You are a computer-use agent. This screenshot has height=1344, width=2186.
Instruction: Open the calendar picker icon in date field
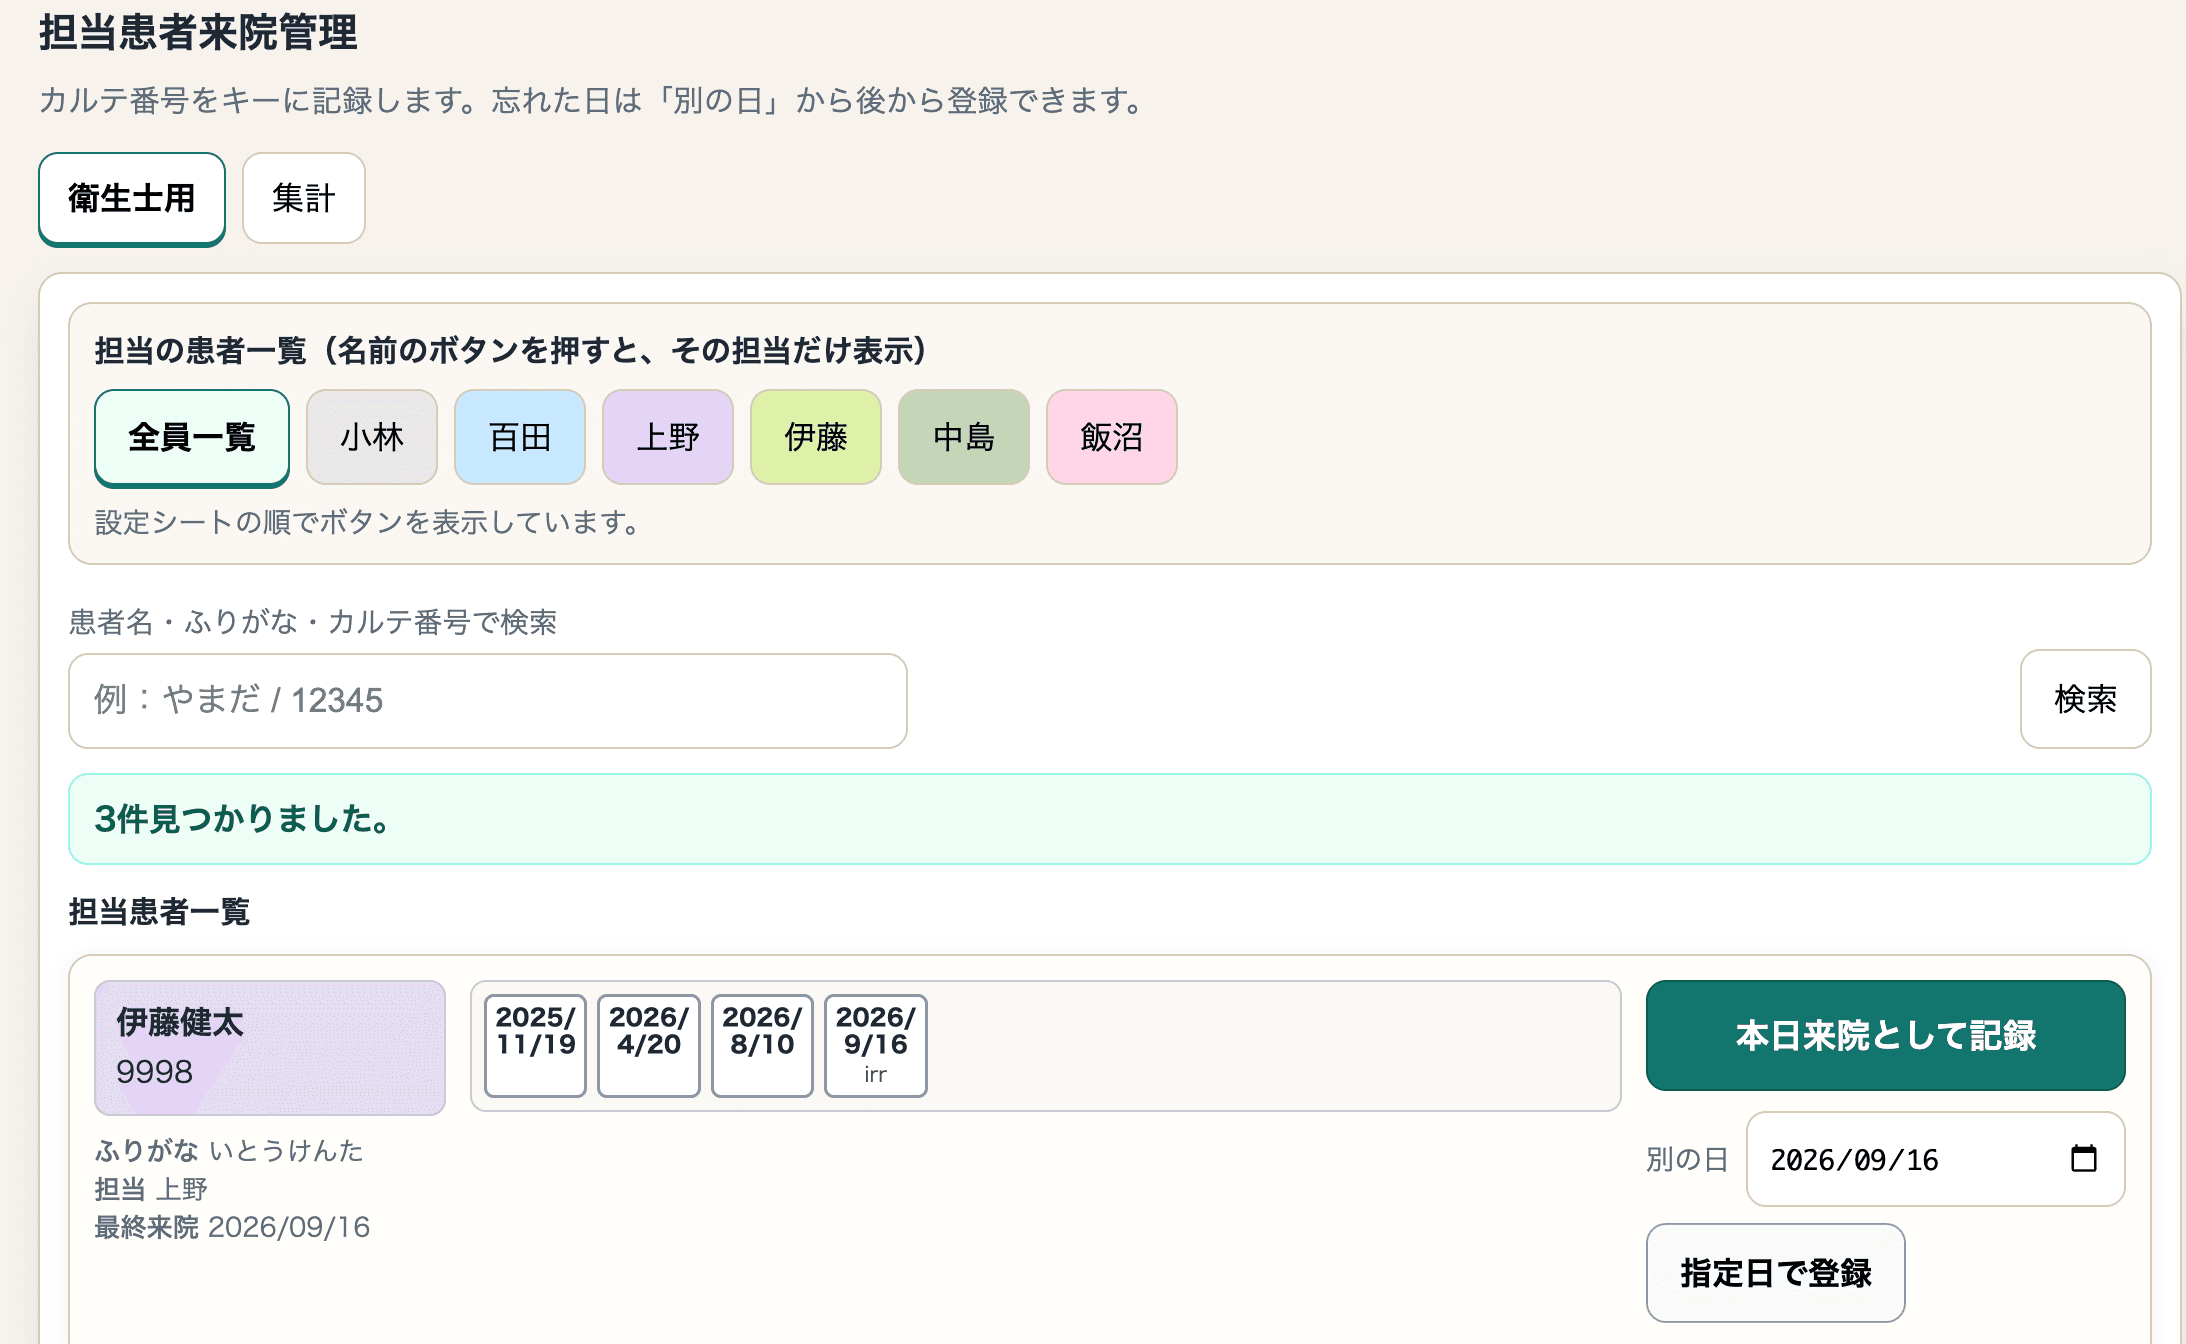[x=2083, y=1159]
